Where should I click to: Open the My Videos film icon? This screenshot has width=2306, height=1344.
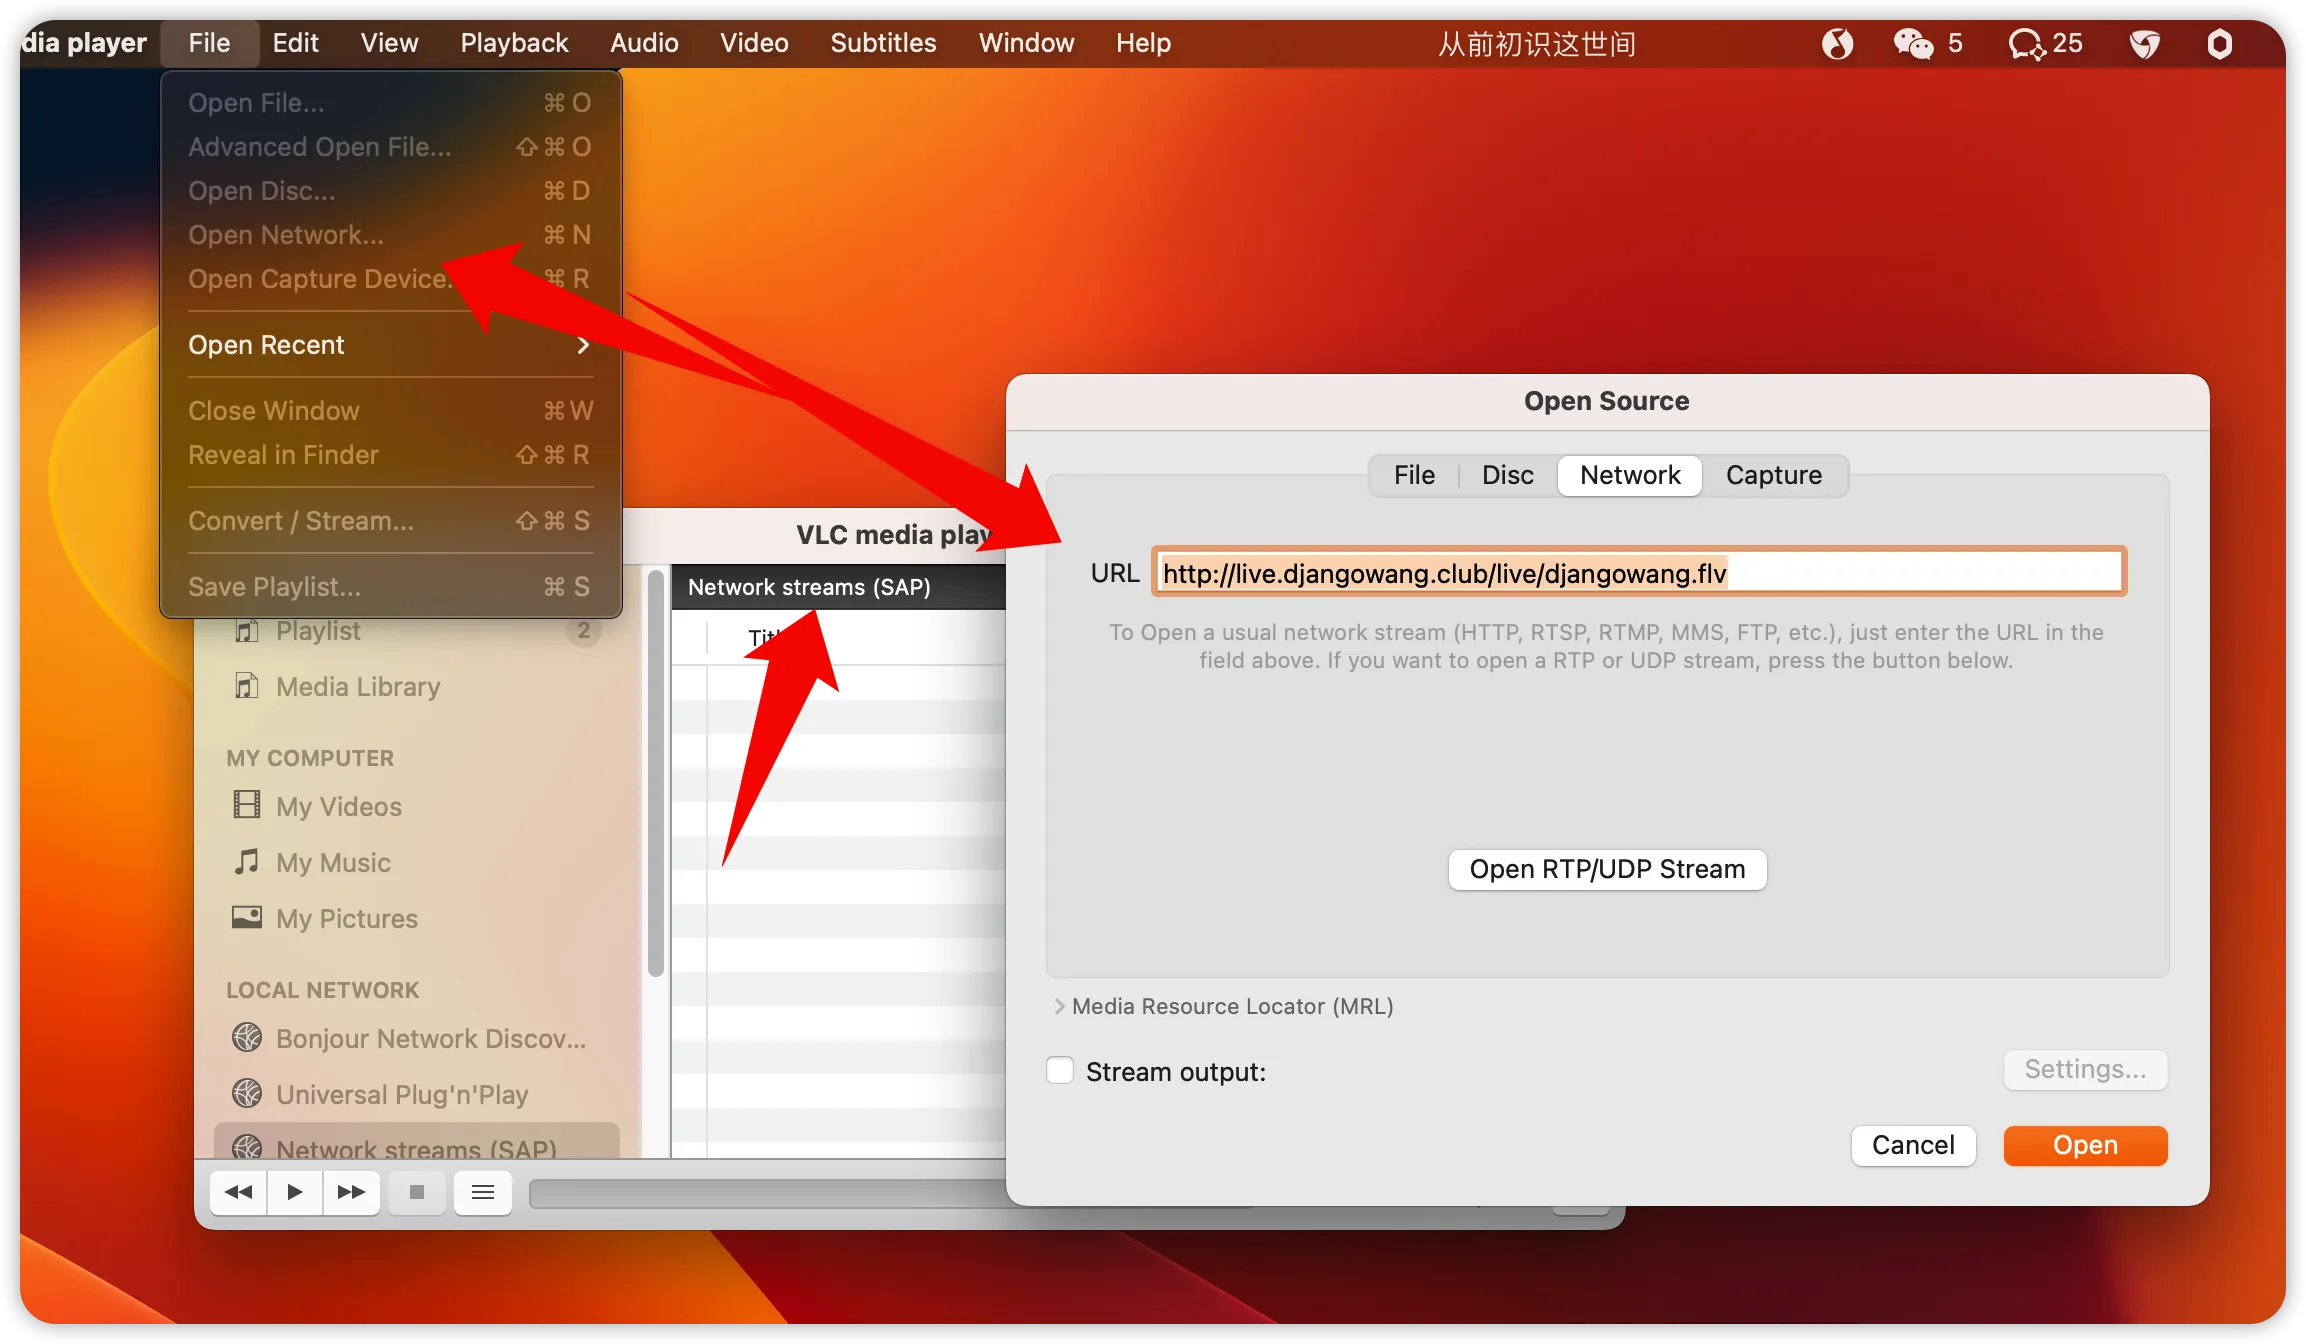coord(246,805)
